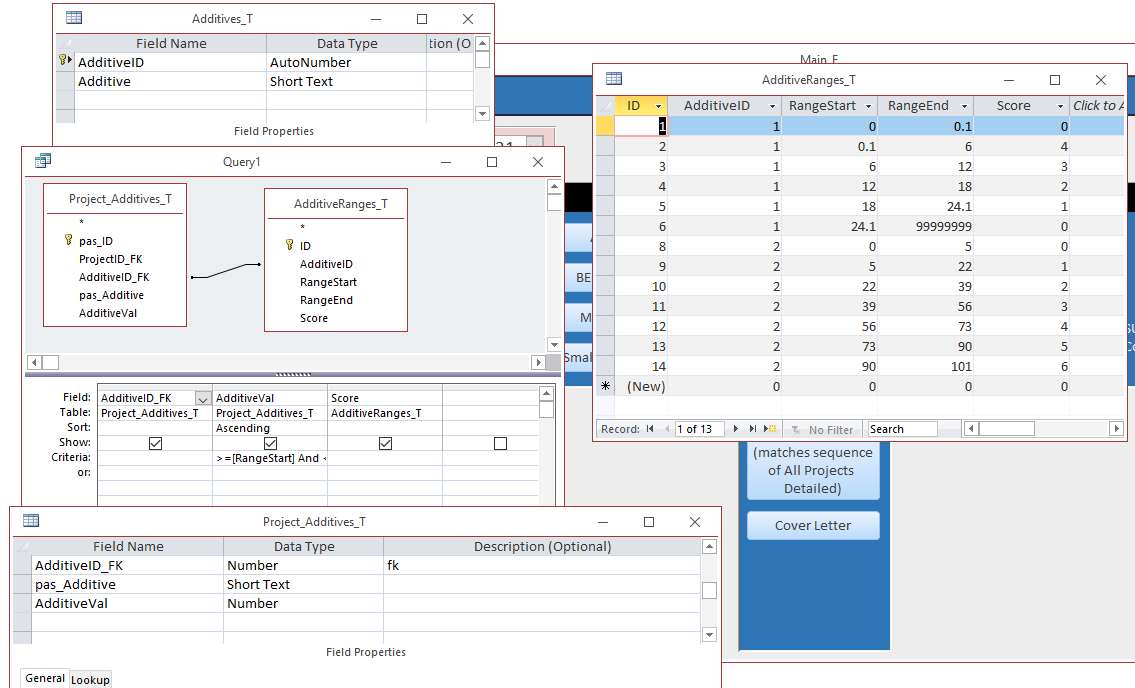Select ProjectID_FK in Project_Additives_T field list
Viewport: 1135px width, 688px height.
111,259
